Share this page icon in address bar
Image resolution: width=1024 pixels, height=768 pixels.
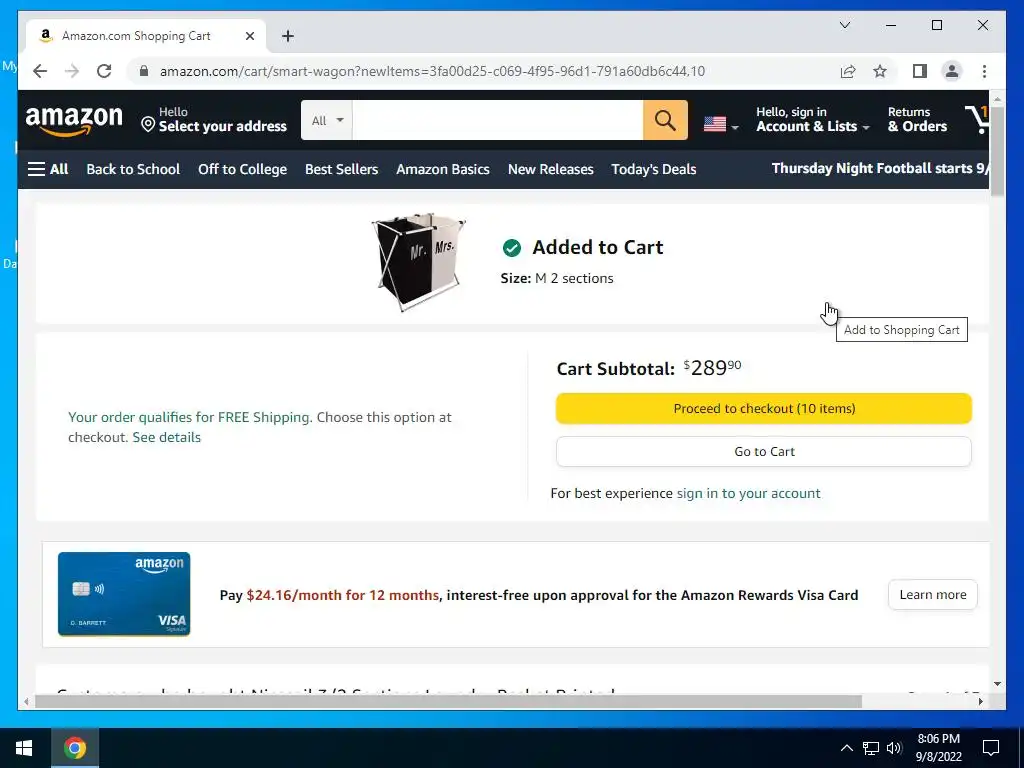click(x=848, y=71)
